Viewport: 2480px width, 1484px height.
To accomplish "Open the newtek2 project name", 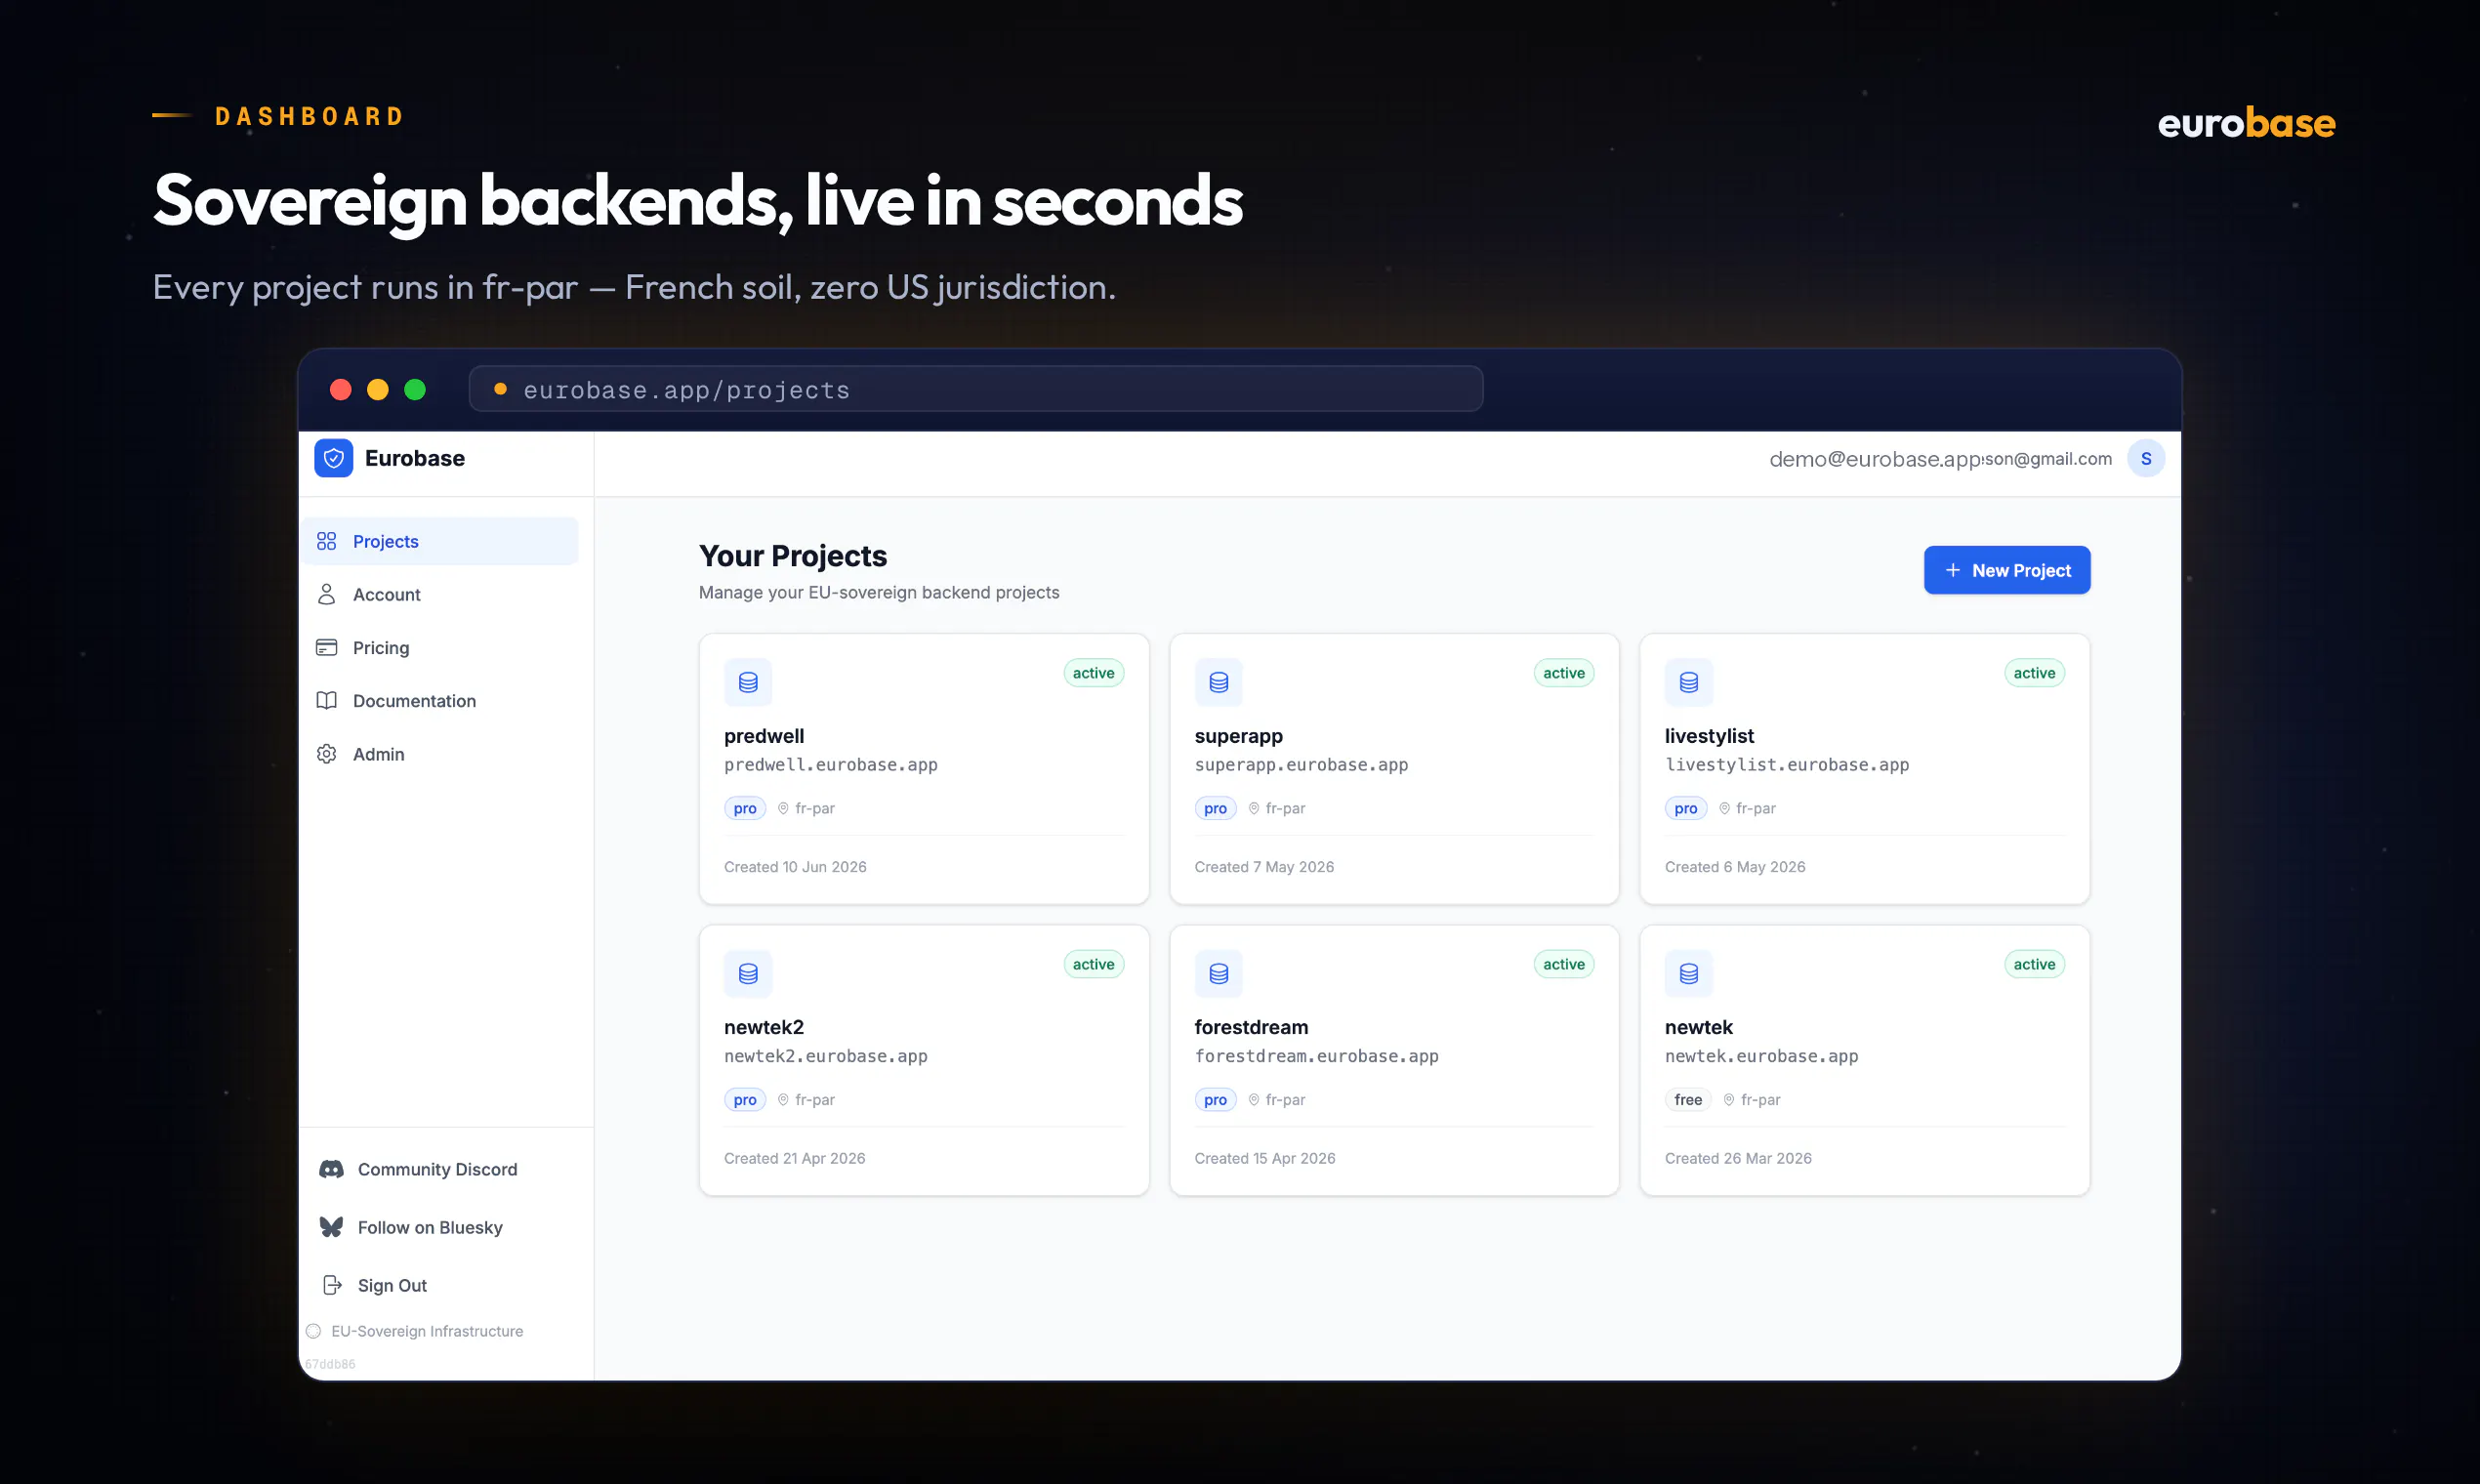I will point(764,1027).
